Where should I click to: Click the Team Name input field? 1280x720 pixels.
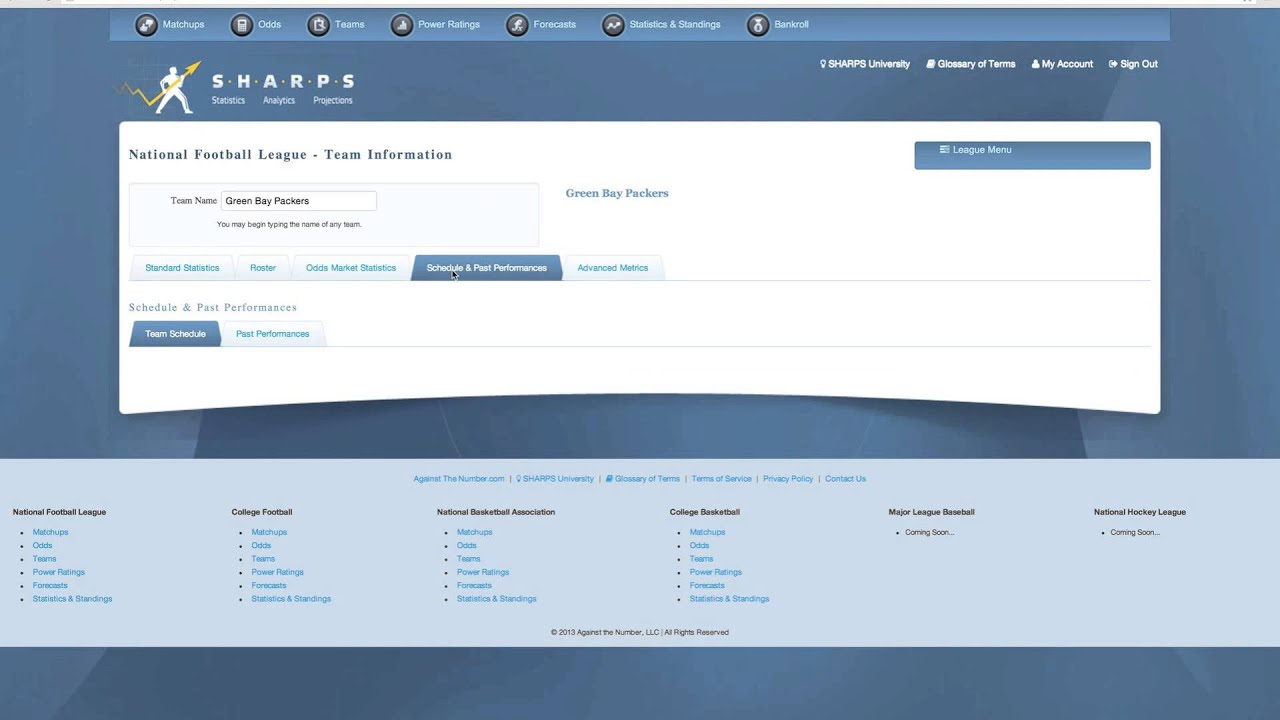pyautogui.click(x=299, y=201)
